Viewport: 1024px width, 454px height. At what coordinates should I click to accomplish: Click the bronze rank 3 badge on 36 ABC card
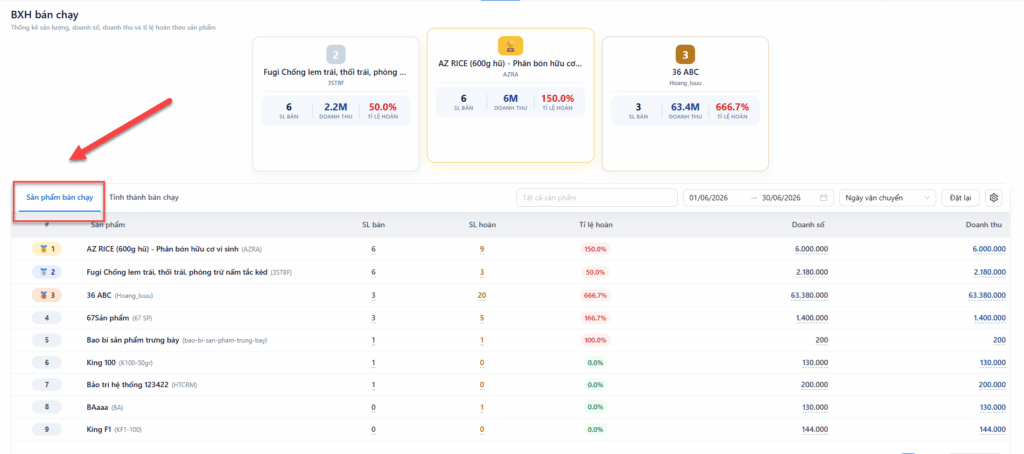tap(685, 54)
